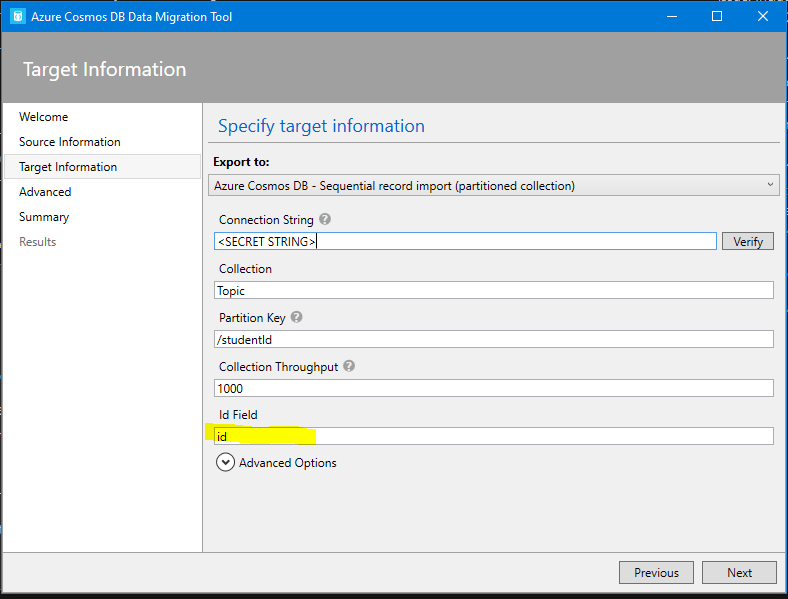The image size is (788, 599).
Task: Maximize the Data Migration Tool window
Action: pos(717,16)
